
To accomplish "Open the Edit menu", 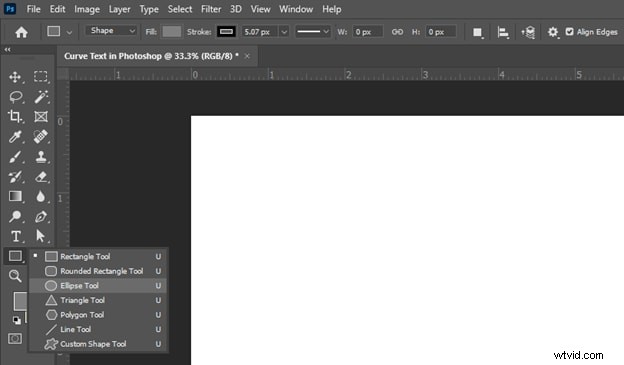I will pyautogui.click(x=57, y=9).
